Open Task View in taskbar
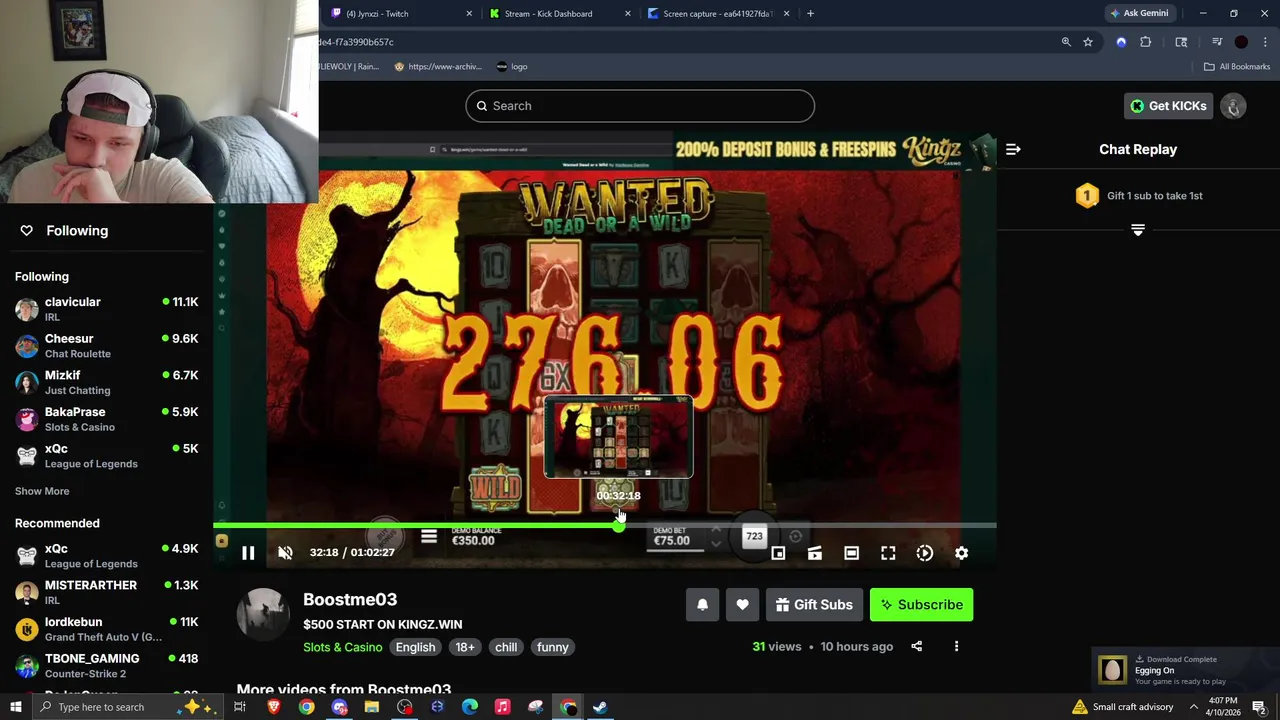 point(240,707)
